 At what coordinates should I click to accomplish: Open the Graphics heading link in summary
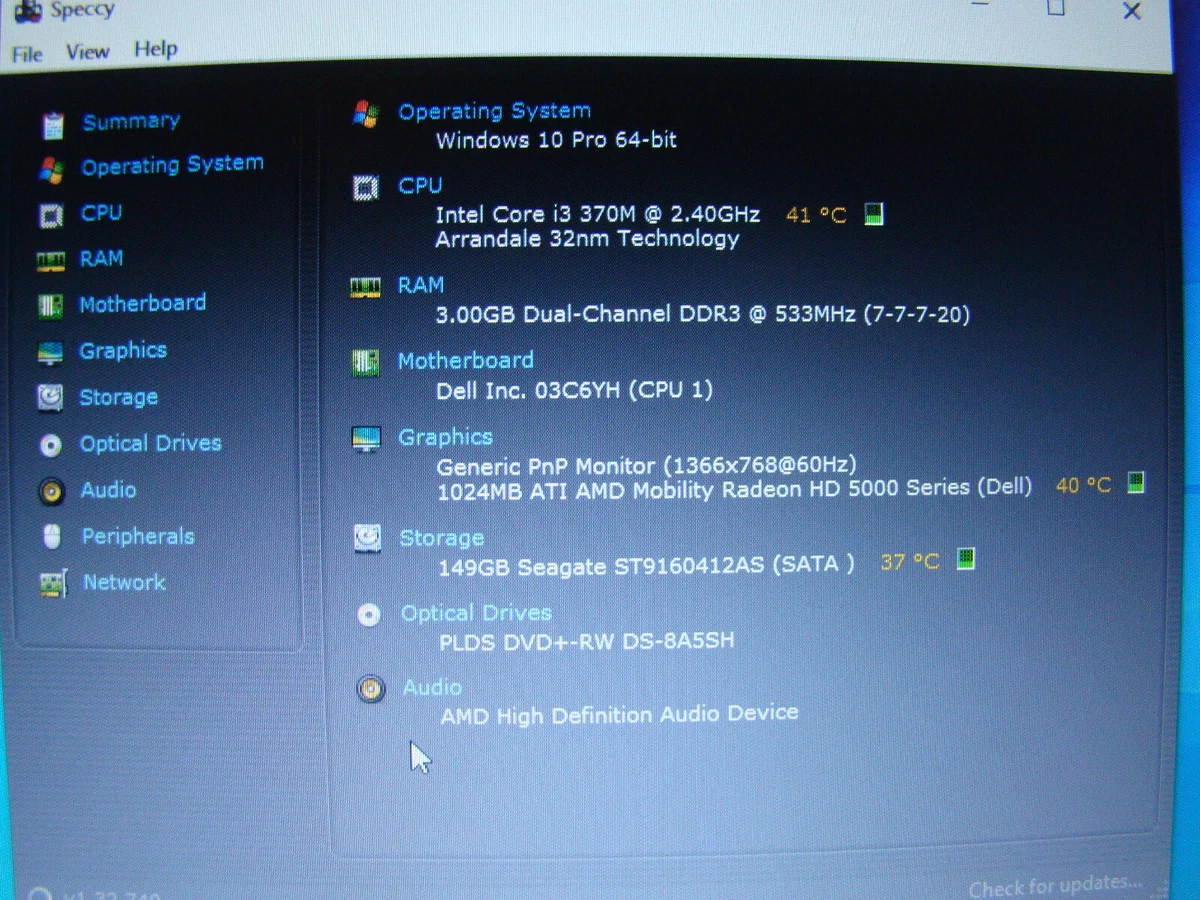pyautogui.click(x=445, y=438)
